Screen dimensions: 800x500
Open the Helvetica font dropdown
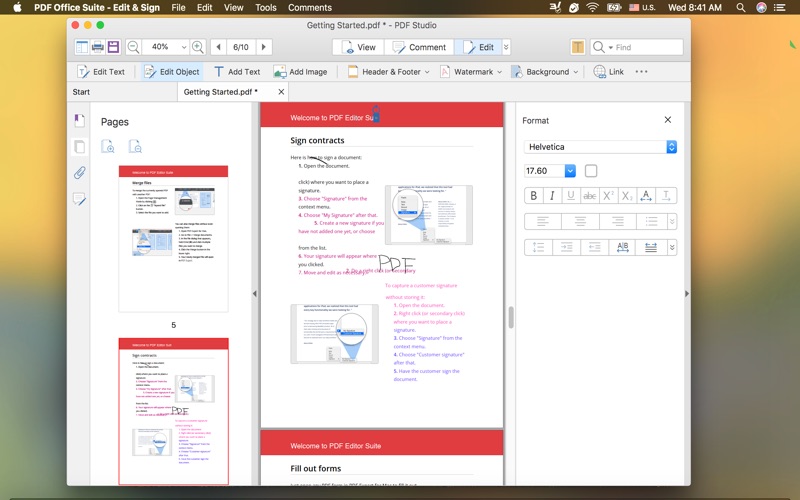[x=601, y=147]
